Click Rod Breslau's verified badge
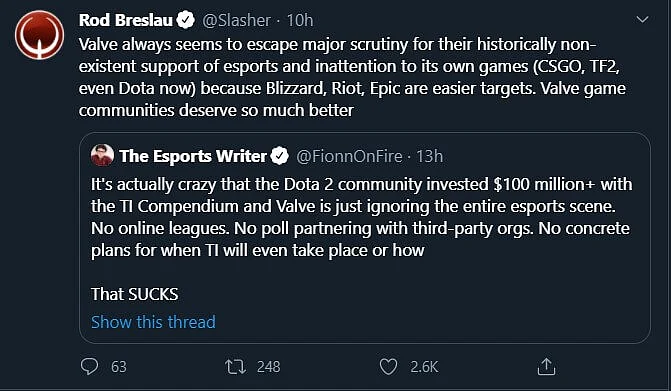The image size is (671, 391). click(x=185, y=20)
